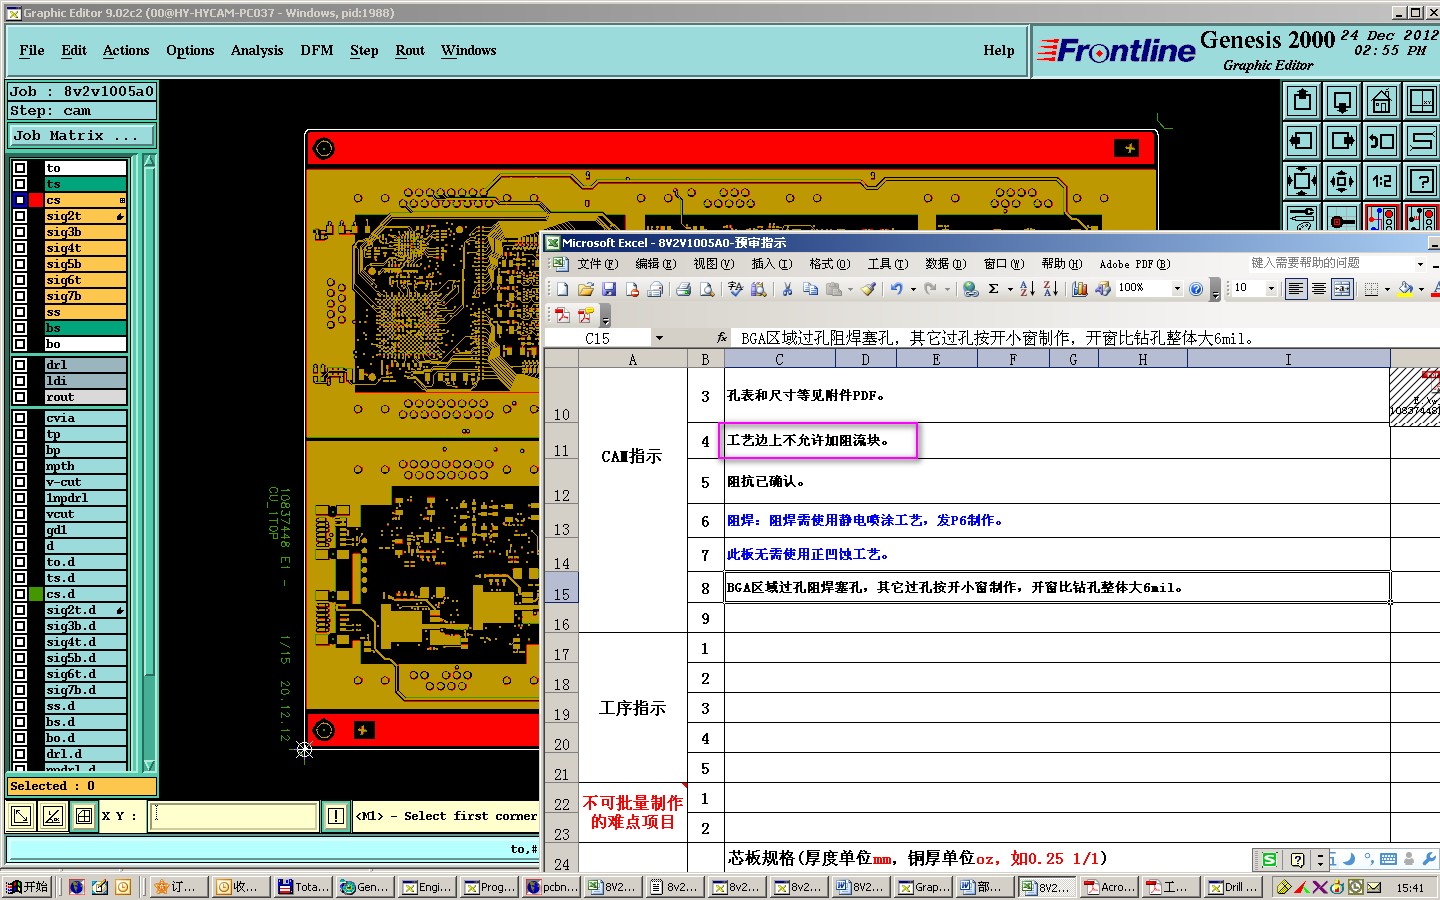This screenshot has height=900, width=1440.
Task: Click the previous view icon
Action: click(1381, 141)
